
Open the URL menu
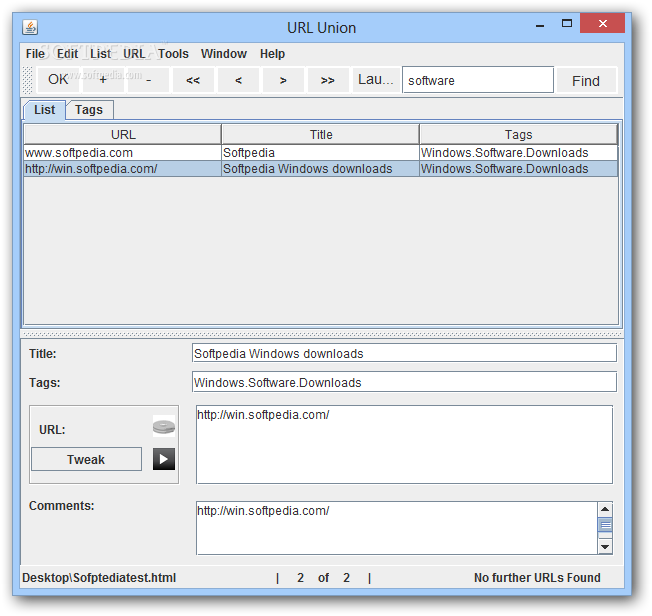tap(134, 54)
